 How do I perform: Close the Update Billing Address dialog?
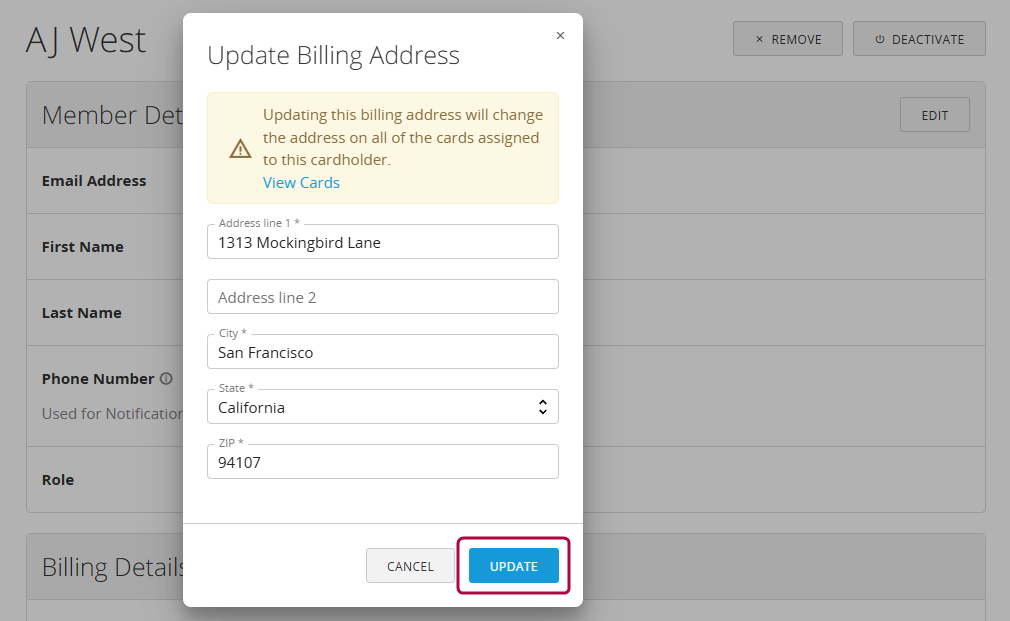560,34
